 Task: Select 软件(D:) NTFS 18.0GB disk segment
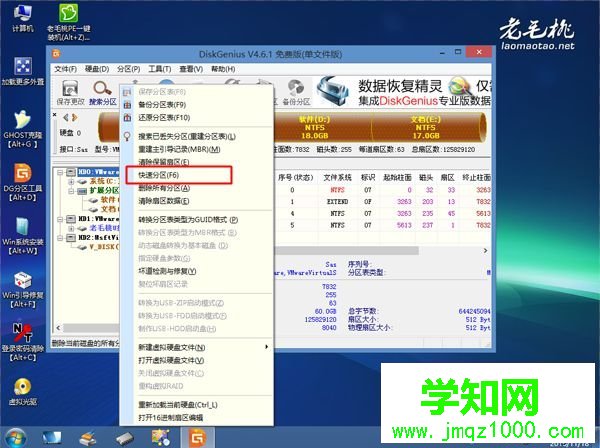(323, 127)
